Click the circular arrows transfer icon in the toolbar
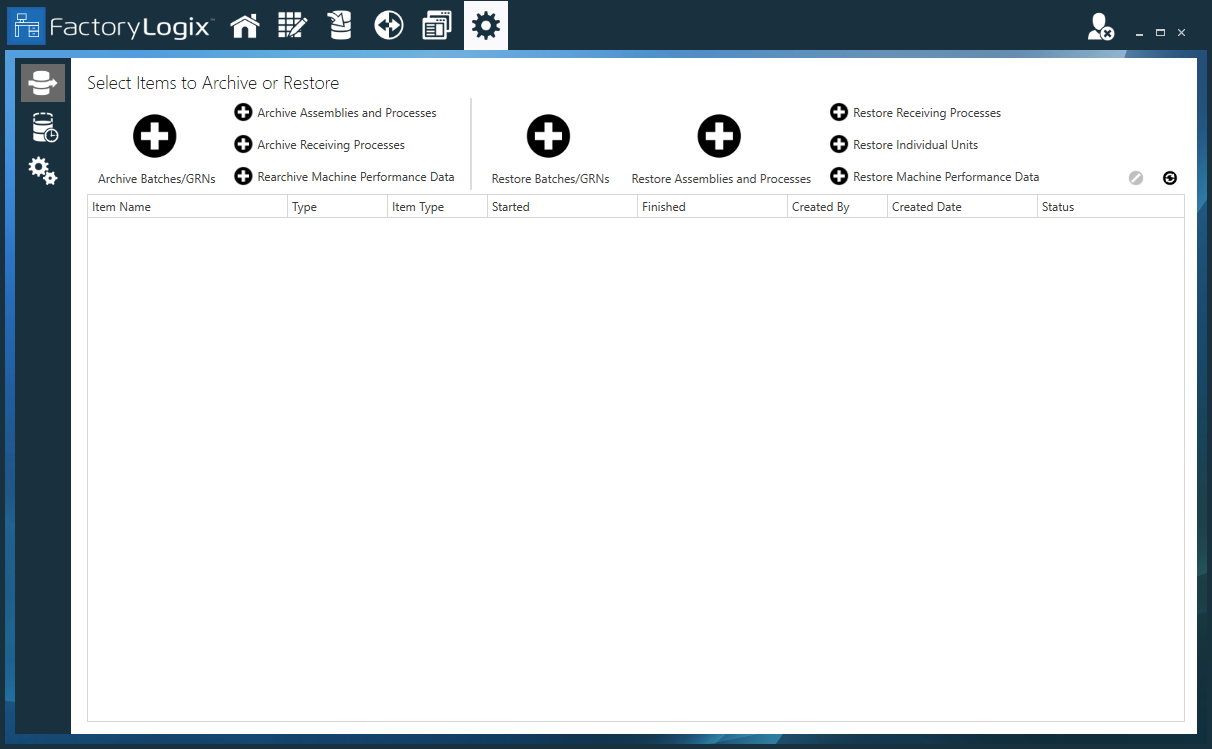 pos(388,25)
